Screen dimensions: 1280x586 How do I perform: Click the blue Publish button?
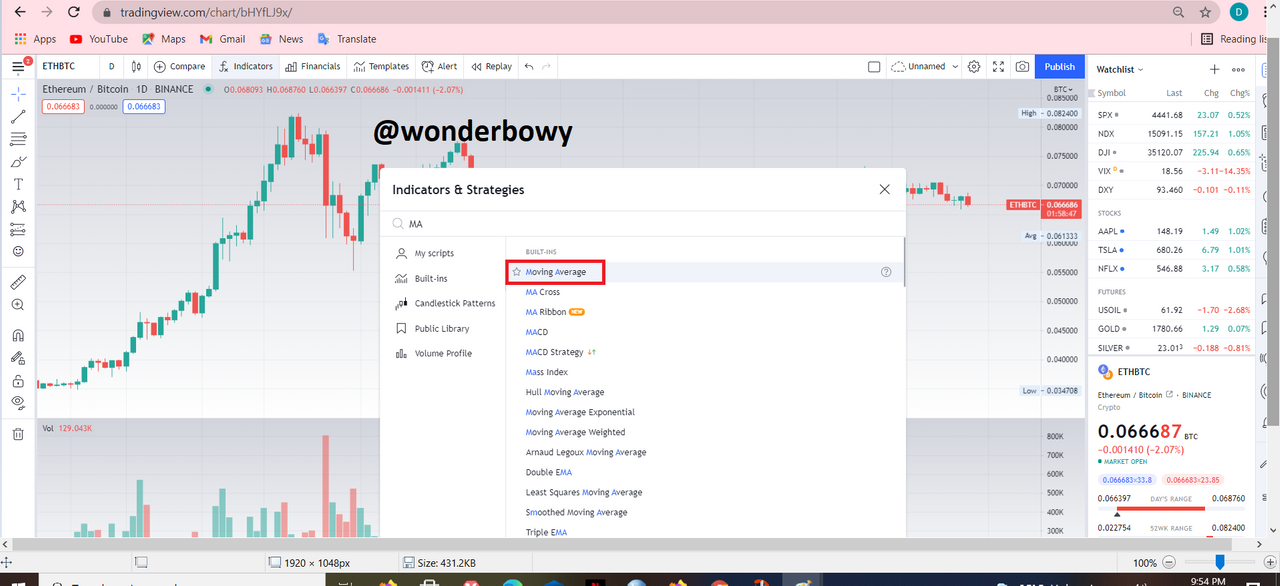(x=1060, y=67)
